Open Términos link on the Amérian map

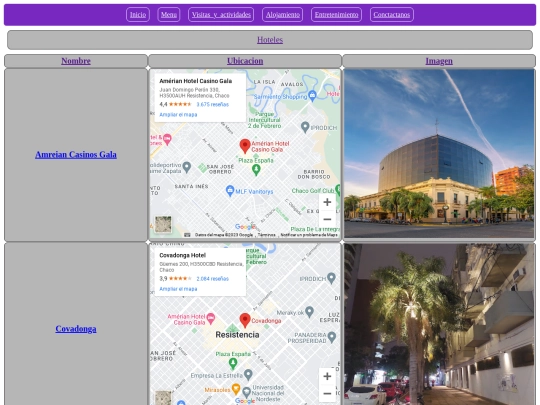[267, 235]
